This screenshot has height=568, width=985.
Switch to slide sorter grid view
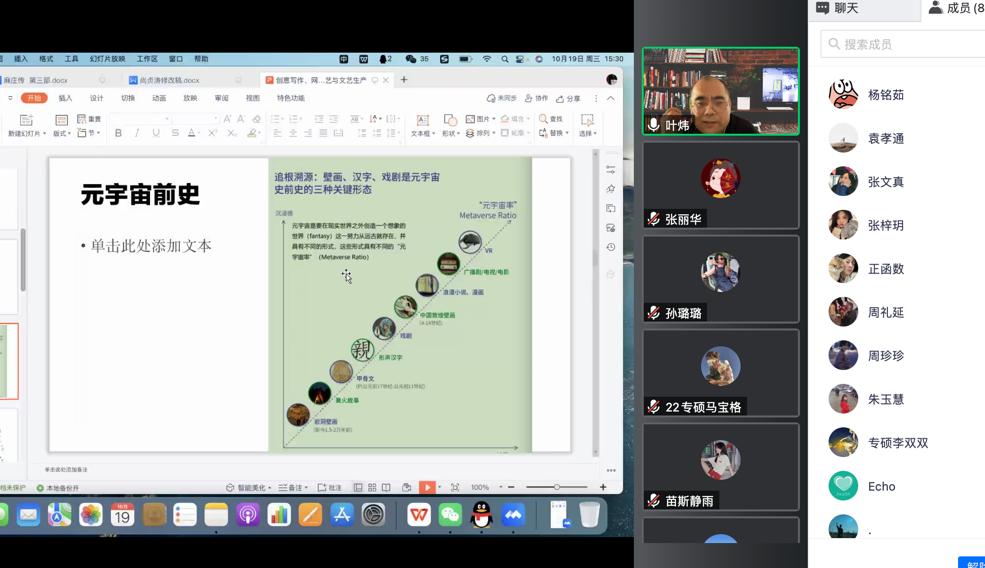click(372, 488)
